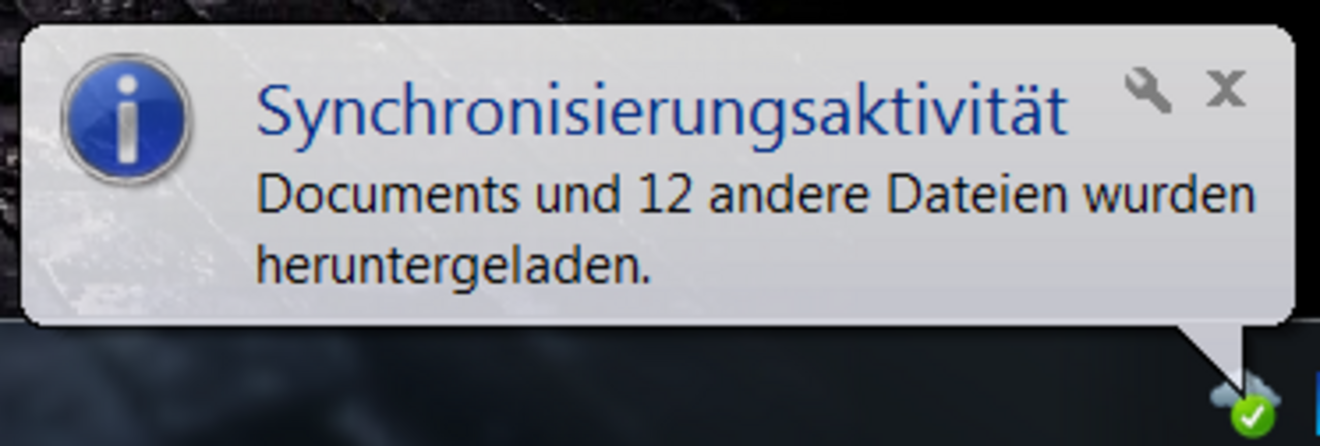Click the number 12 in the notification
Screen dimensions: 1320x446
pos(664,195)
